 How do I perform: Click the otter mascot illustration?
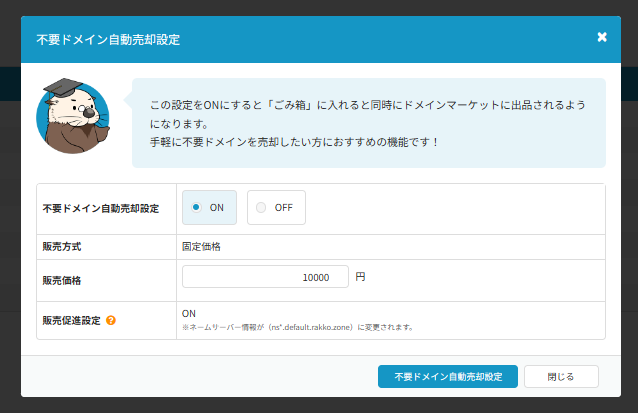pyautogui.click(x=72, y=117)
